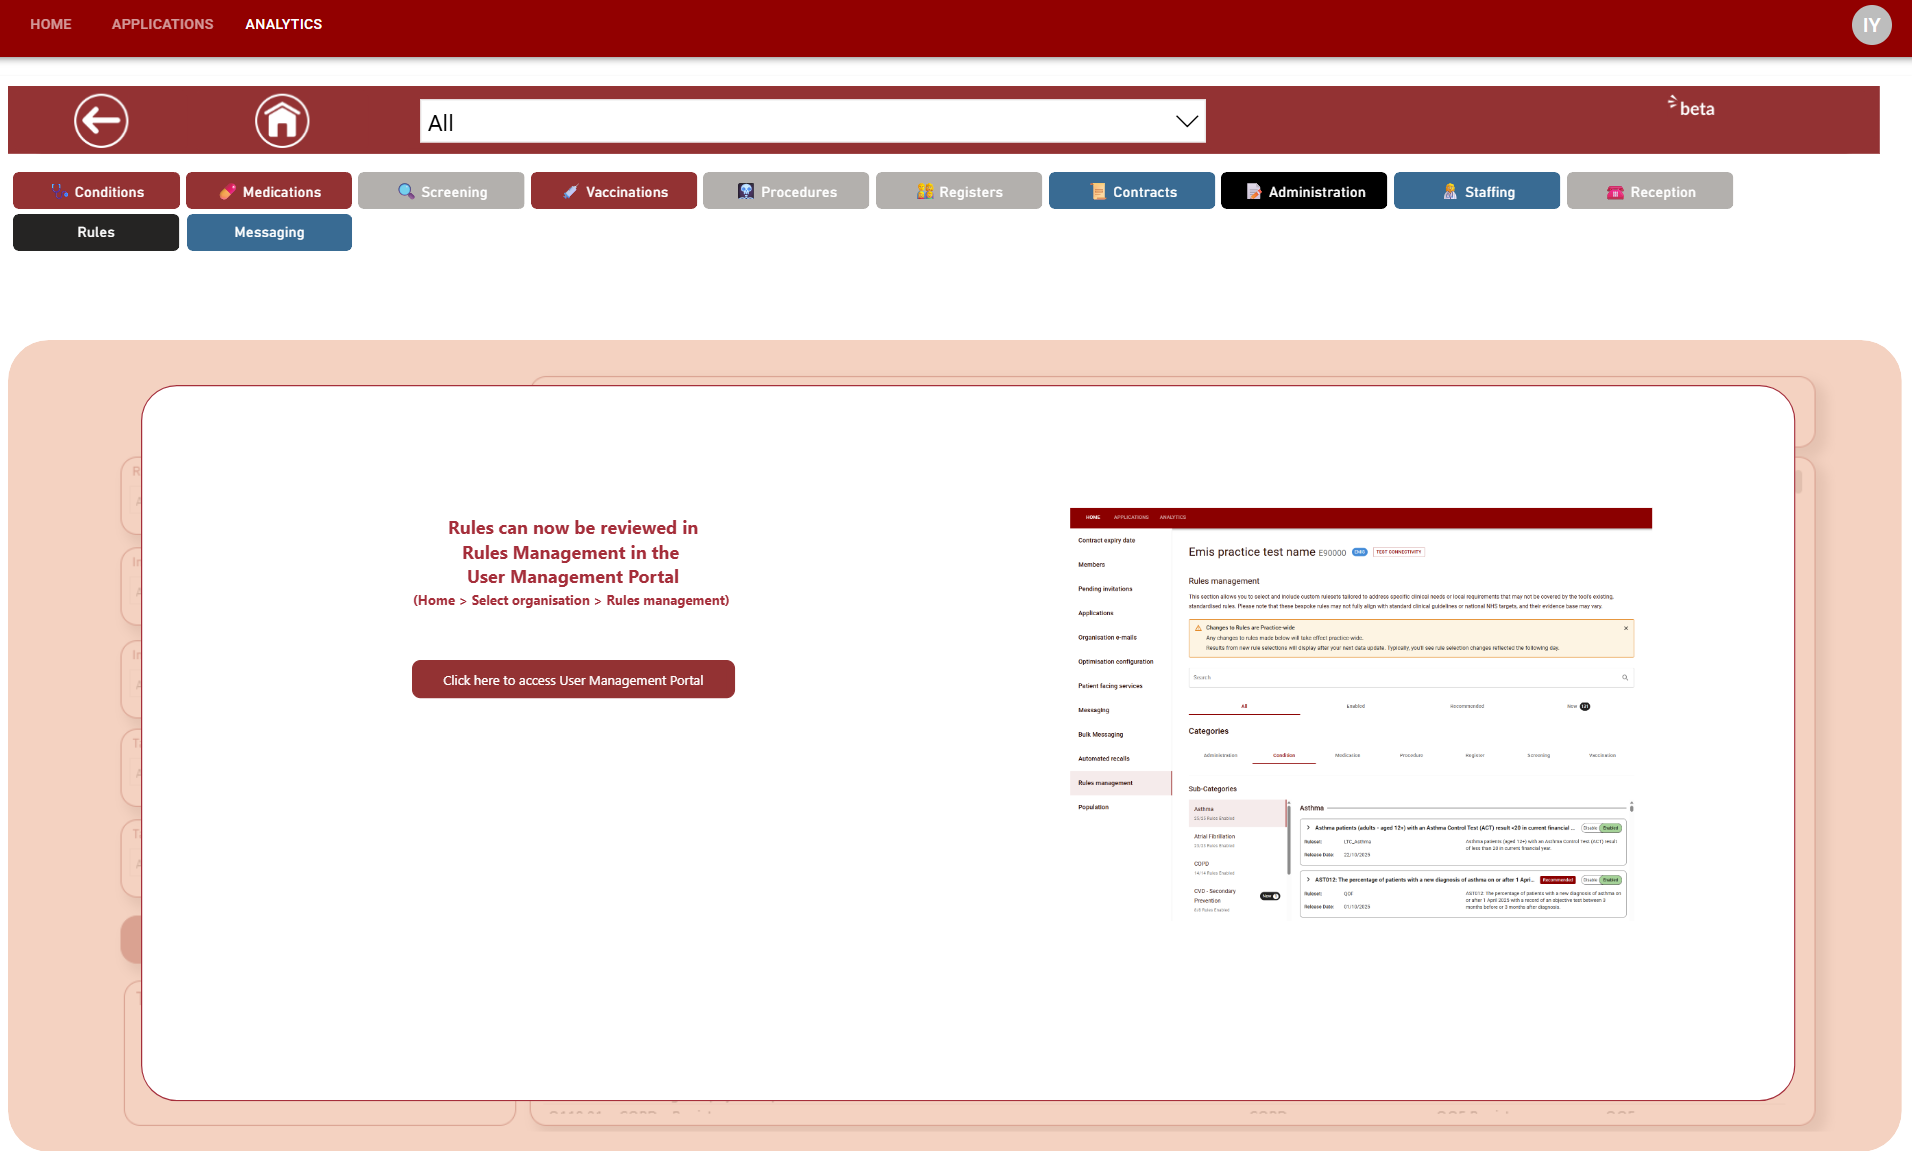1912x1171 pixels.
Task: Select the Administration category button
Action: coord(1304,191)
